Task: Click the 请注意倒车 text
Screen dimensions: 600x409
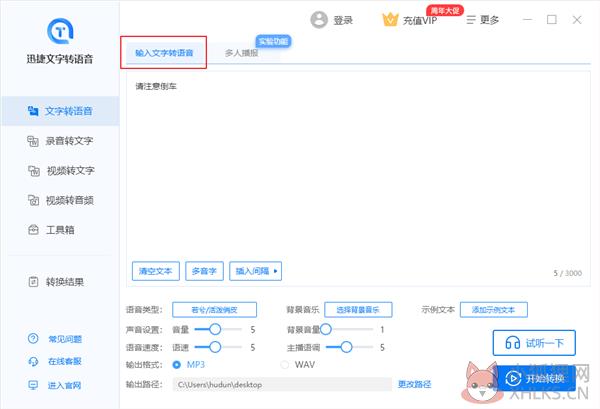Action: click(x=156, y=86)
